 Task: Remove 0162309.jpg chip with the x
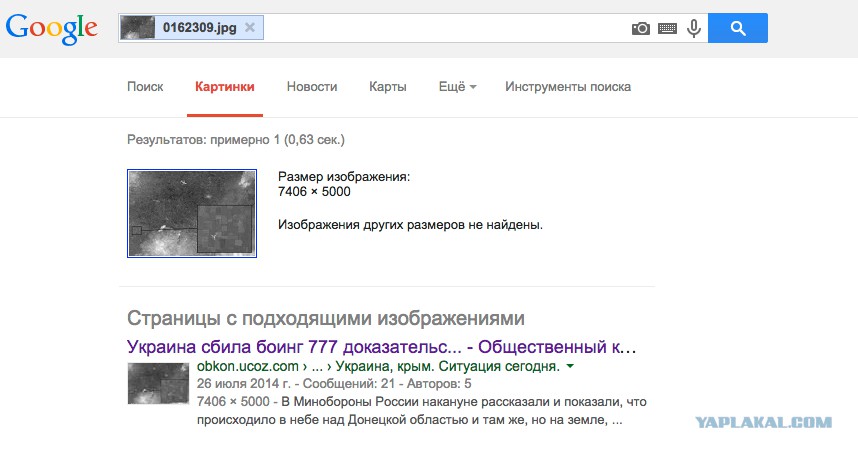point(250,27)
